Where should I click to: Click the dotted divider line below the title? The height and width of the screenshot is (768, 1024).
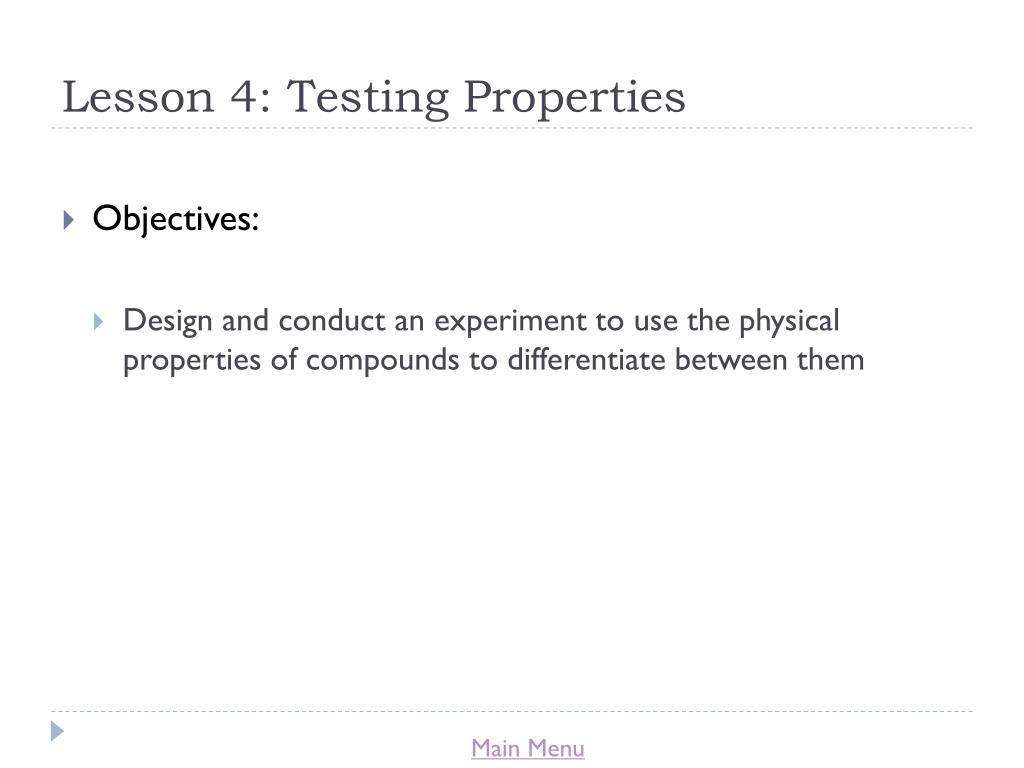(512, 128)
